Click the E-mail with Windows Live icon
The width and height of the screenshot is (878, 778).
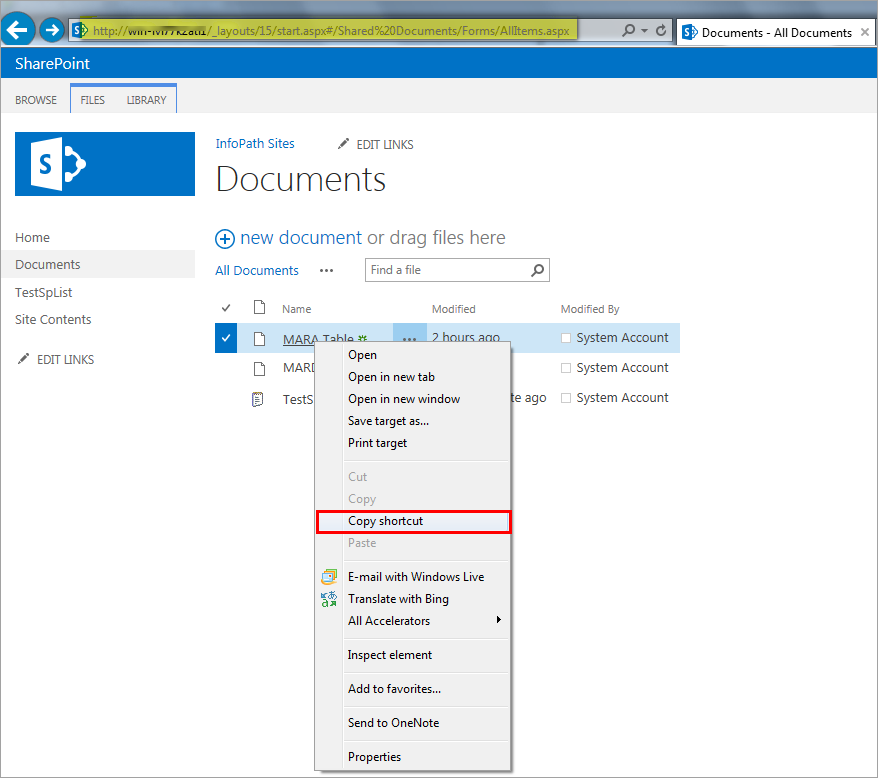(x=329, y=577)
